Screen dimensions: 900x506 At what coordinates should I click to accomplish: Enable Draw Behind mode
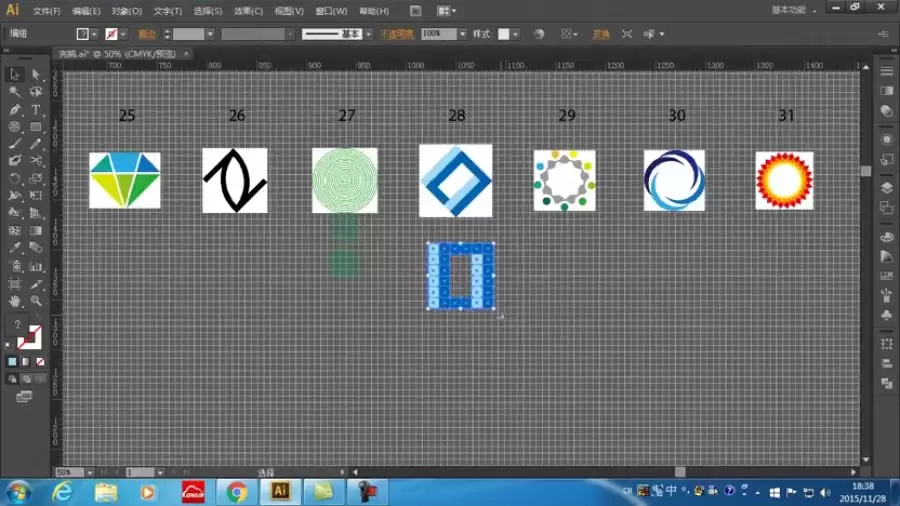pyautogui.click(x=26, y=379)
